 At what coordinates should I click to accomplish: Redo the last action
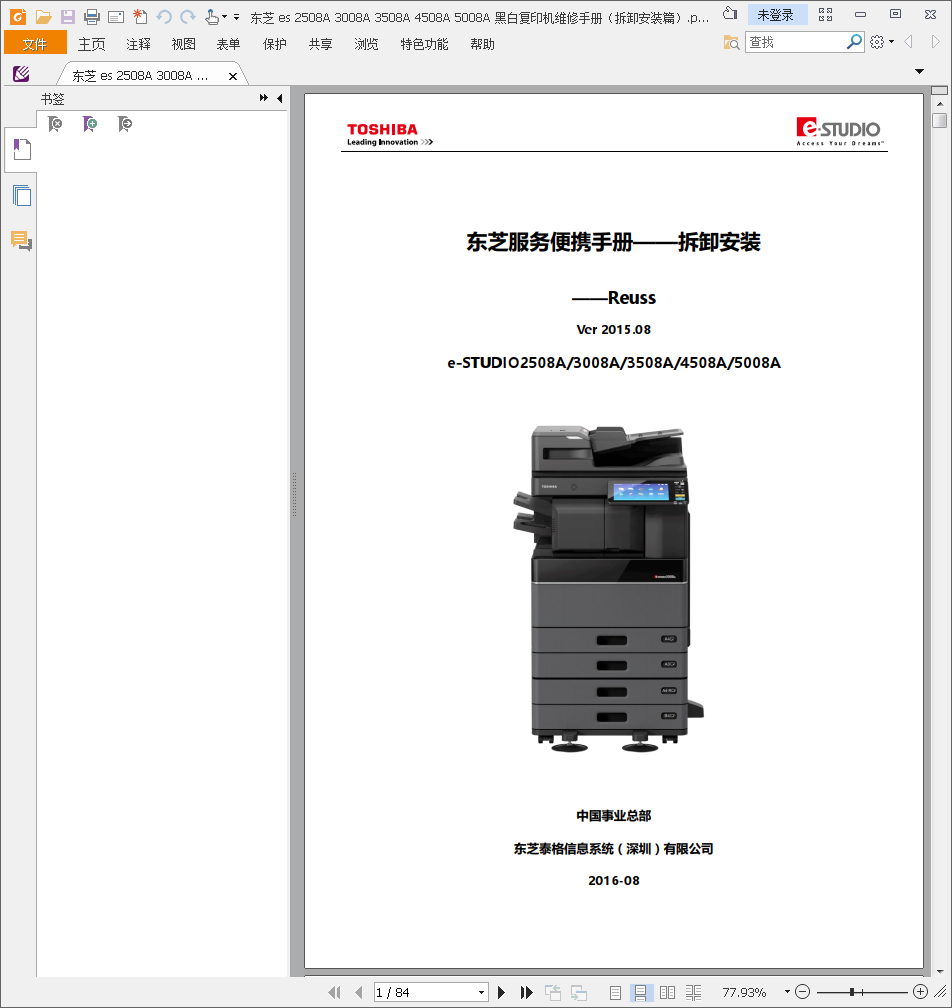188,17
